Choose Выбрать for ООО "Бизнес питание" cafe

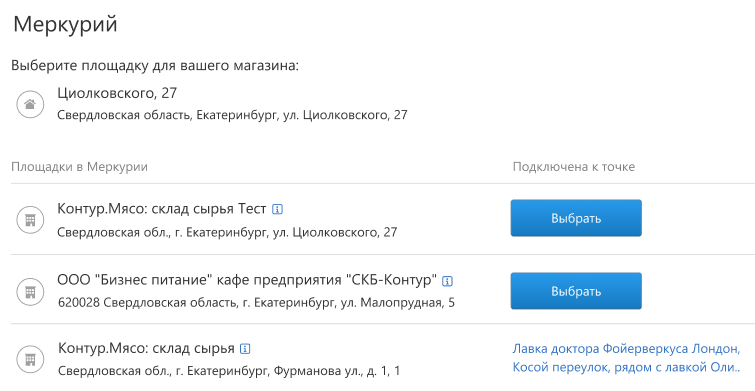[x=576, y=291]
